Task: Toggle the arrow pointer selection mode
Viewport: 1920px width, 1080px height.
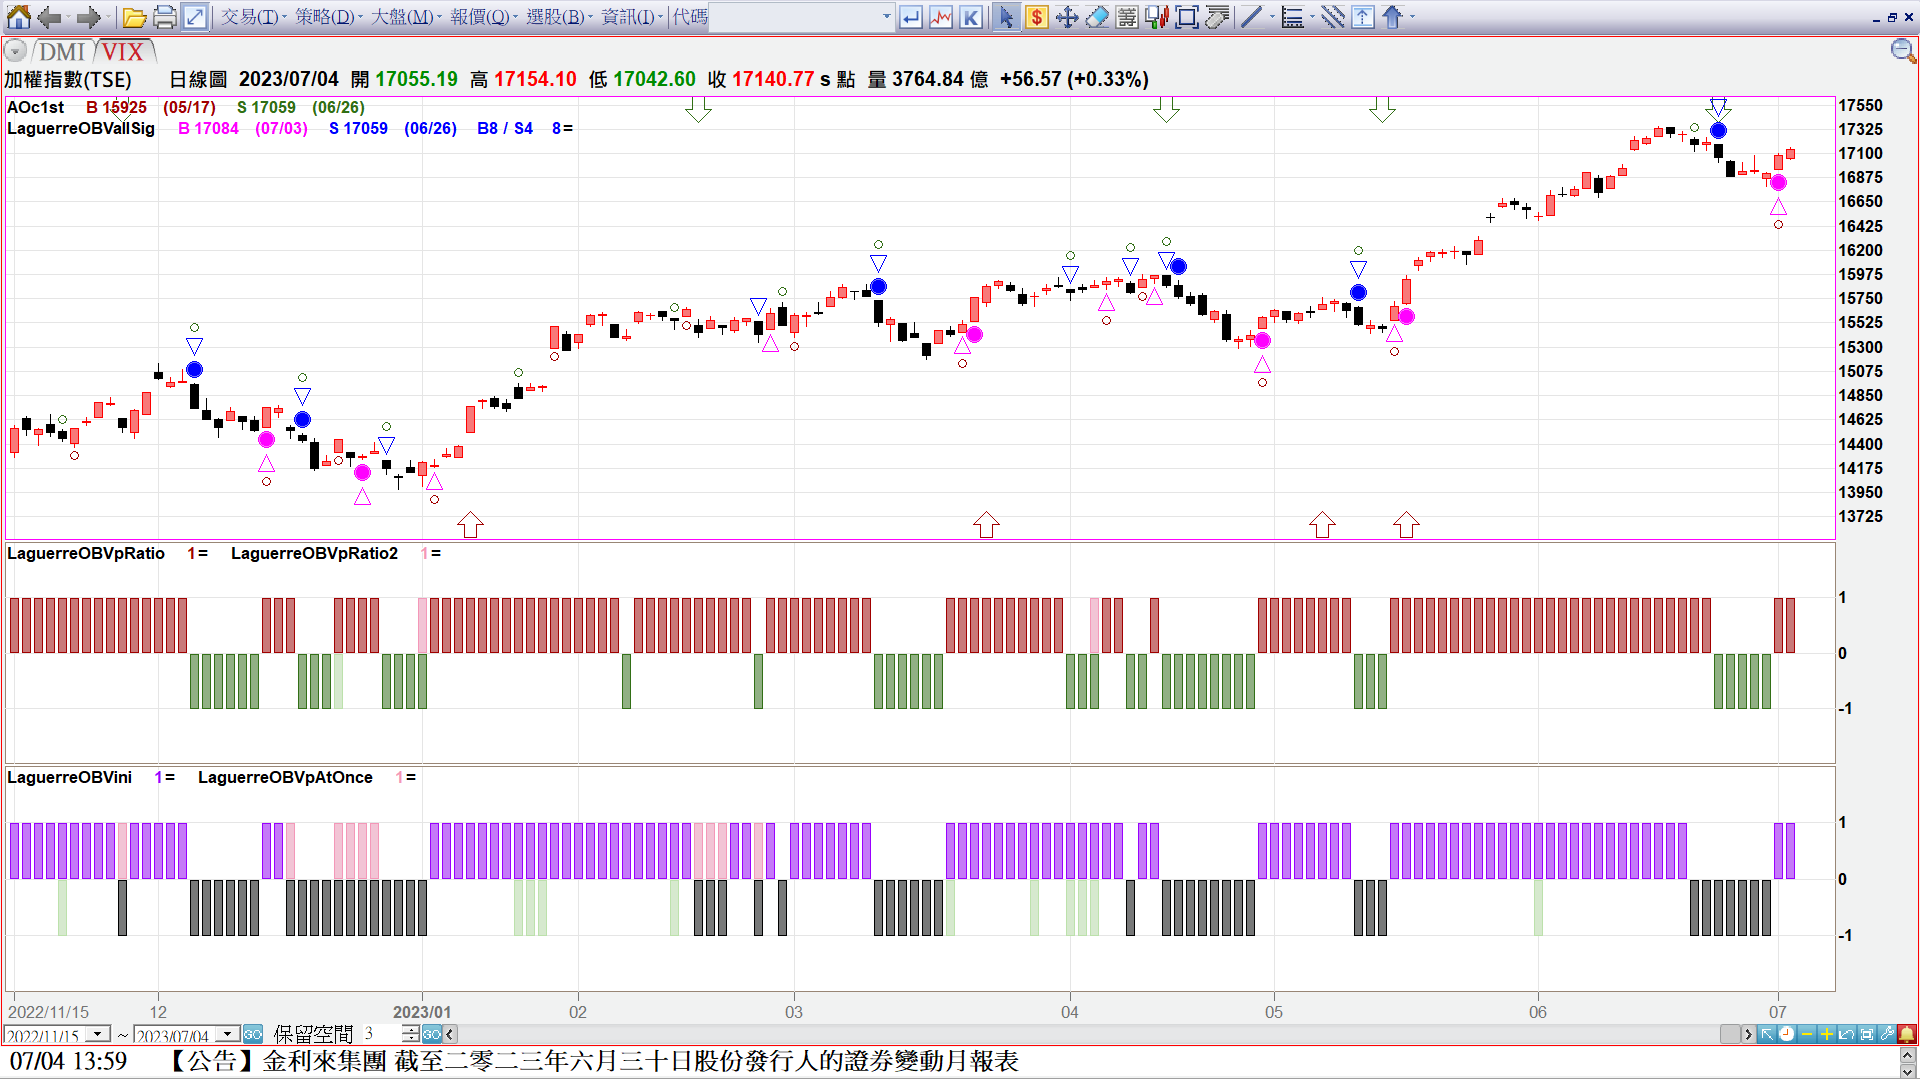Action: [x=1007, y=17]
